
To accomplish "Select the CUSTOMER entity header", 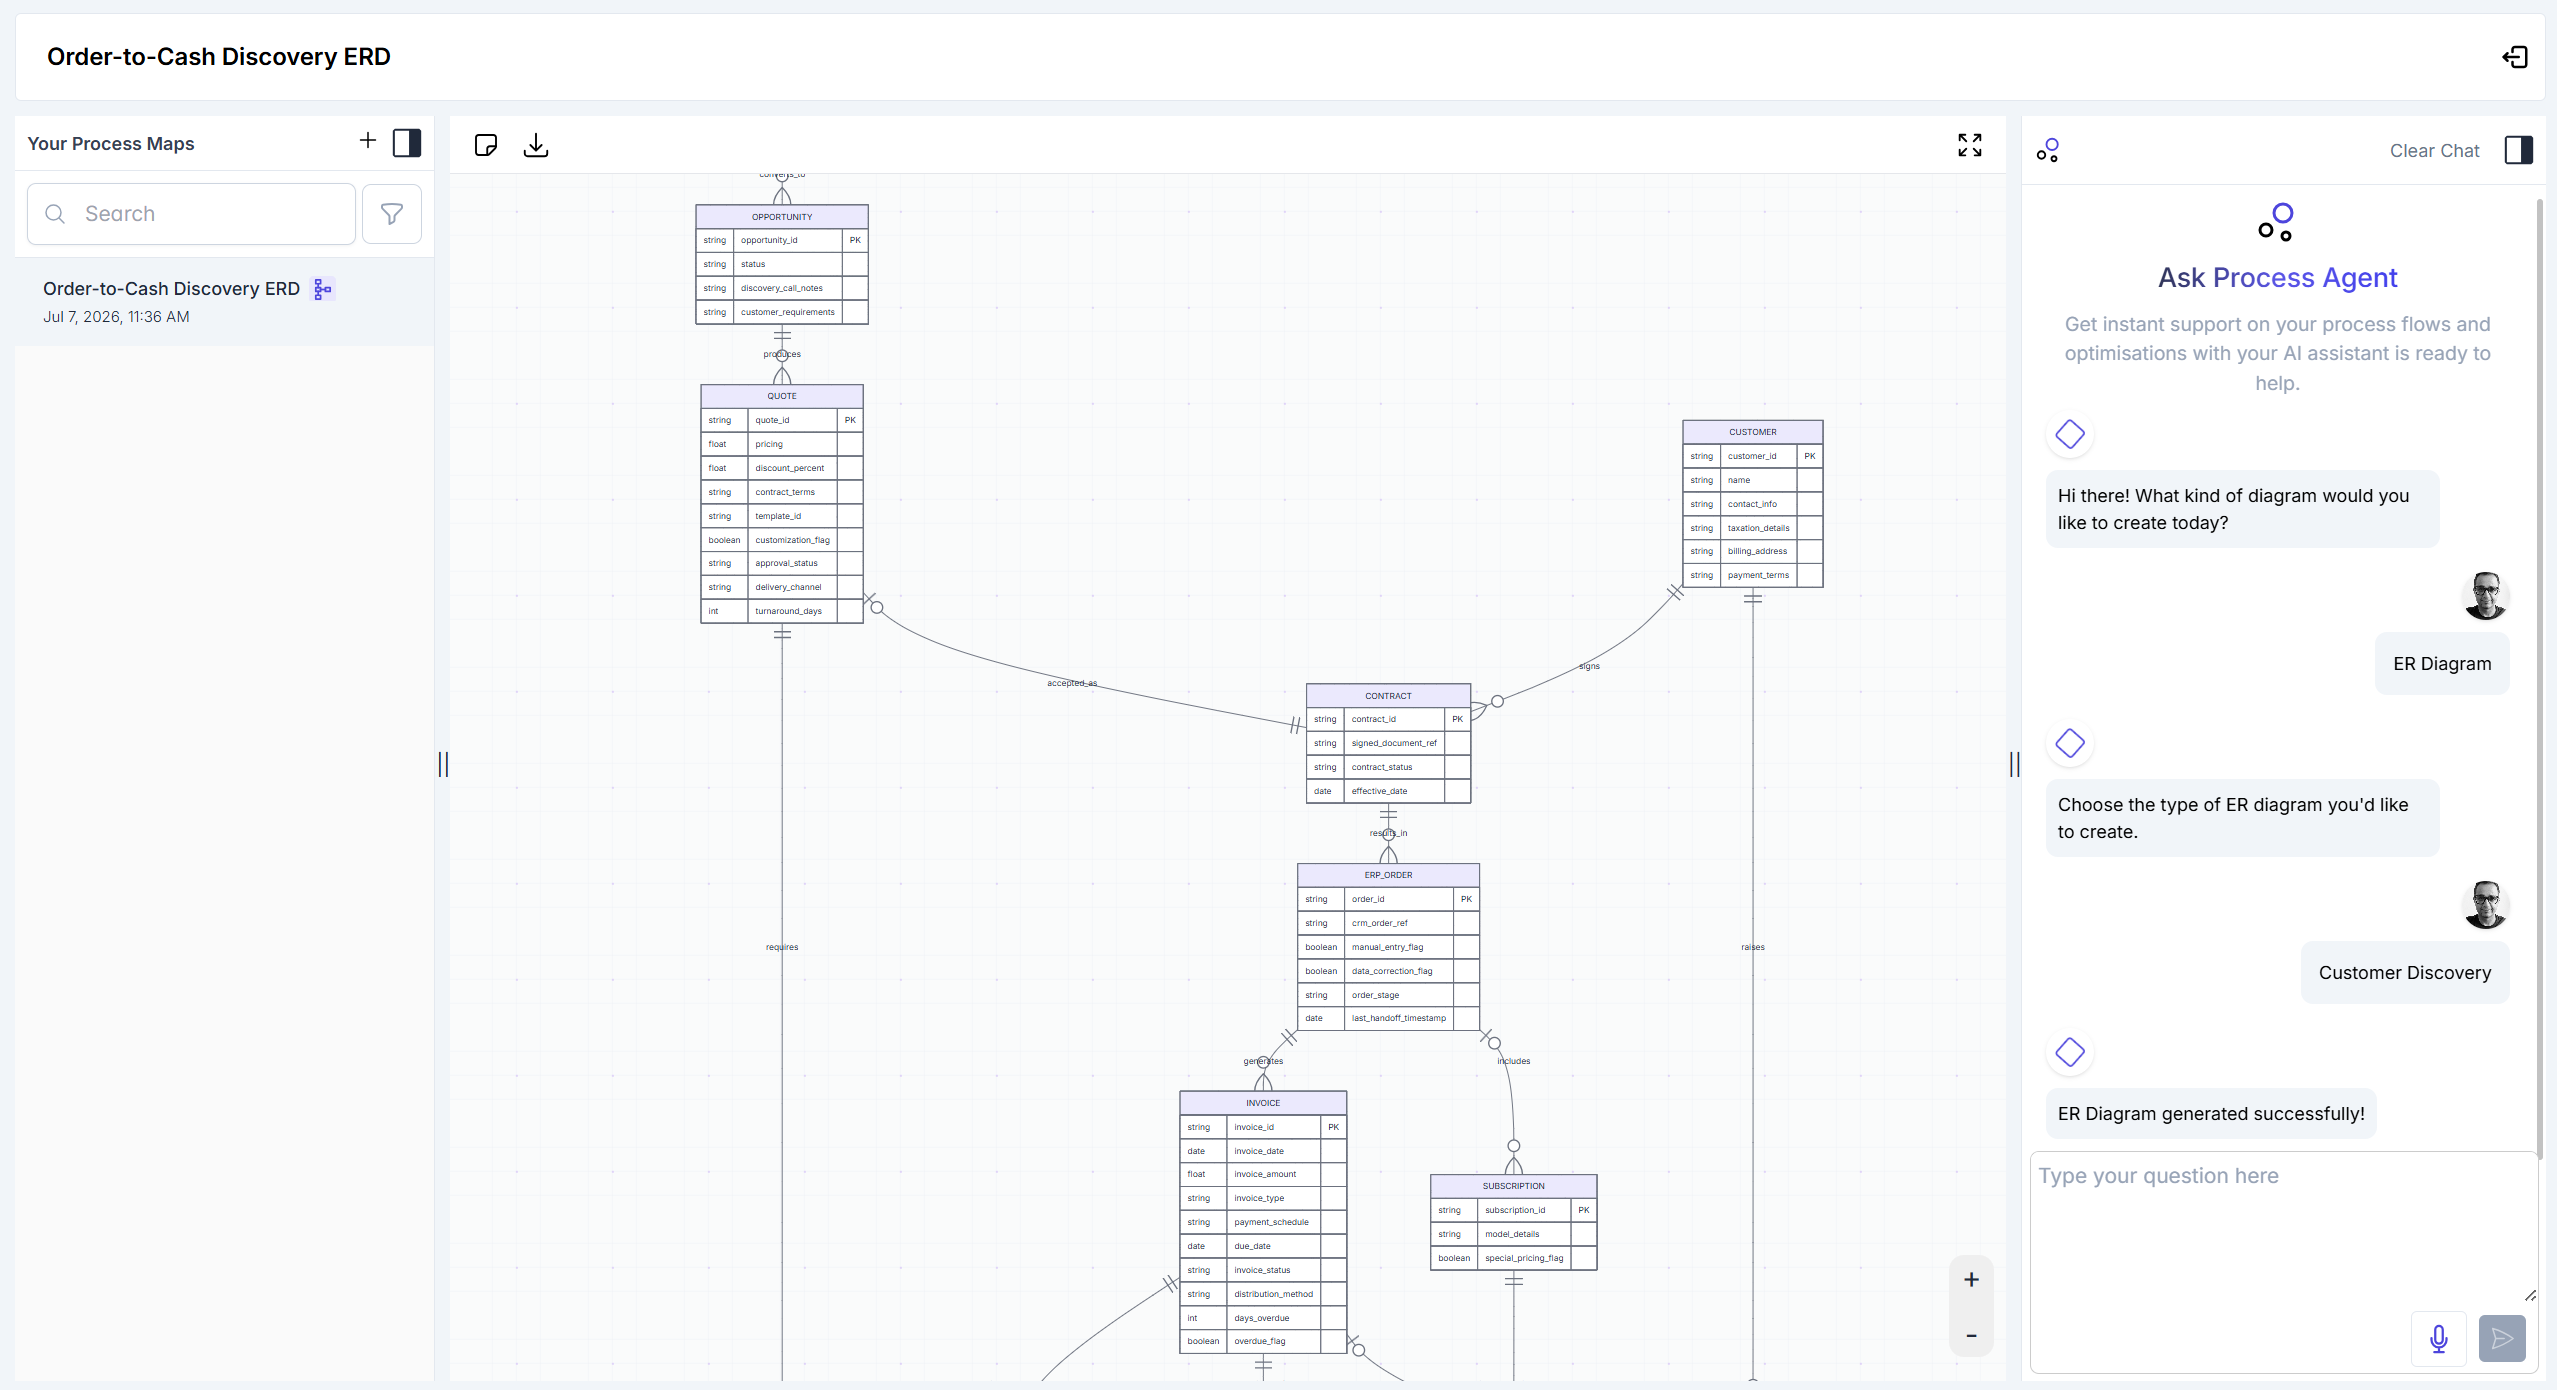I will pos(1752,432).
